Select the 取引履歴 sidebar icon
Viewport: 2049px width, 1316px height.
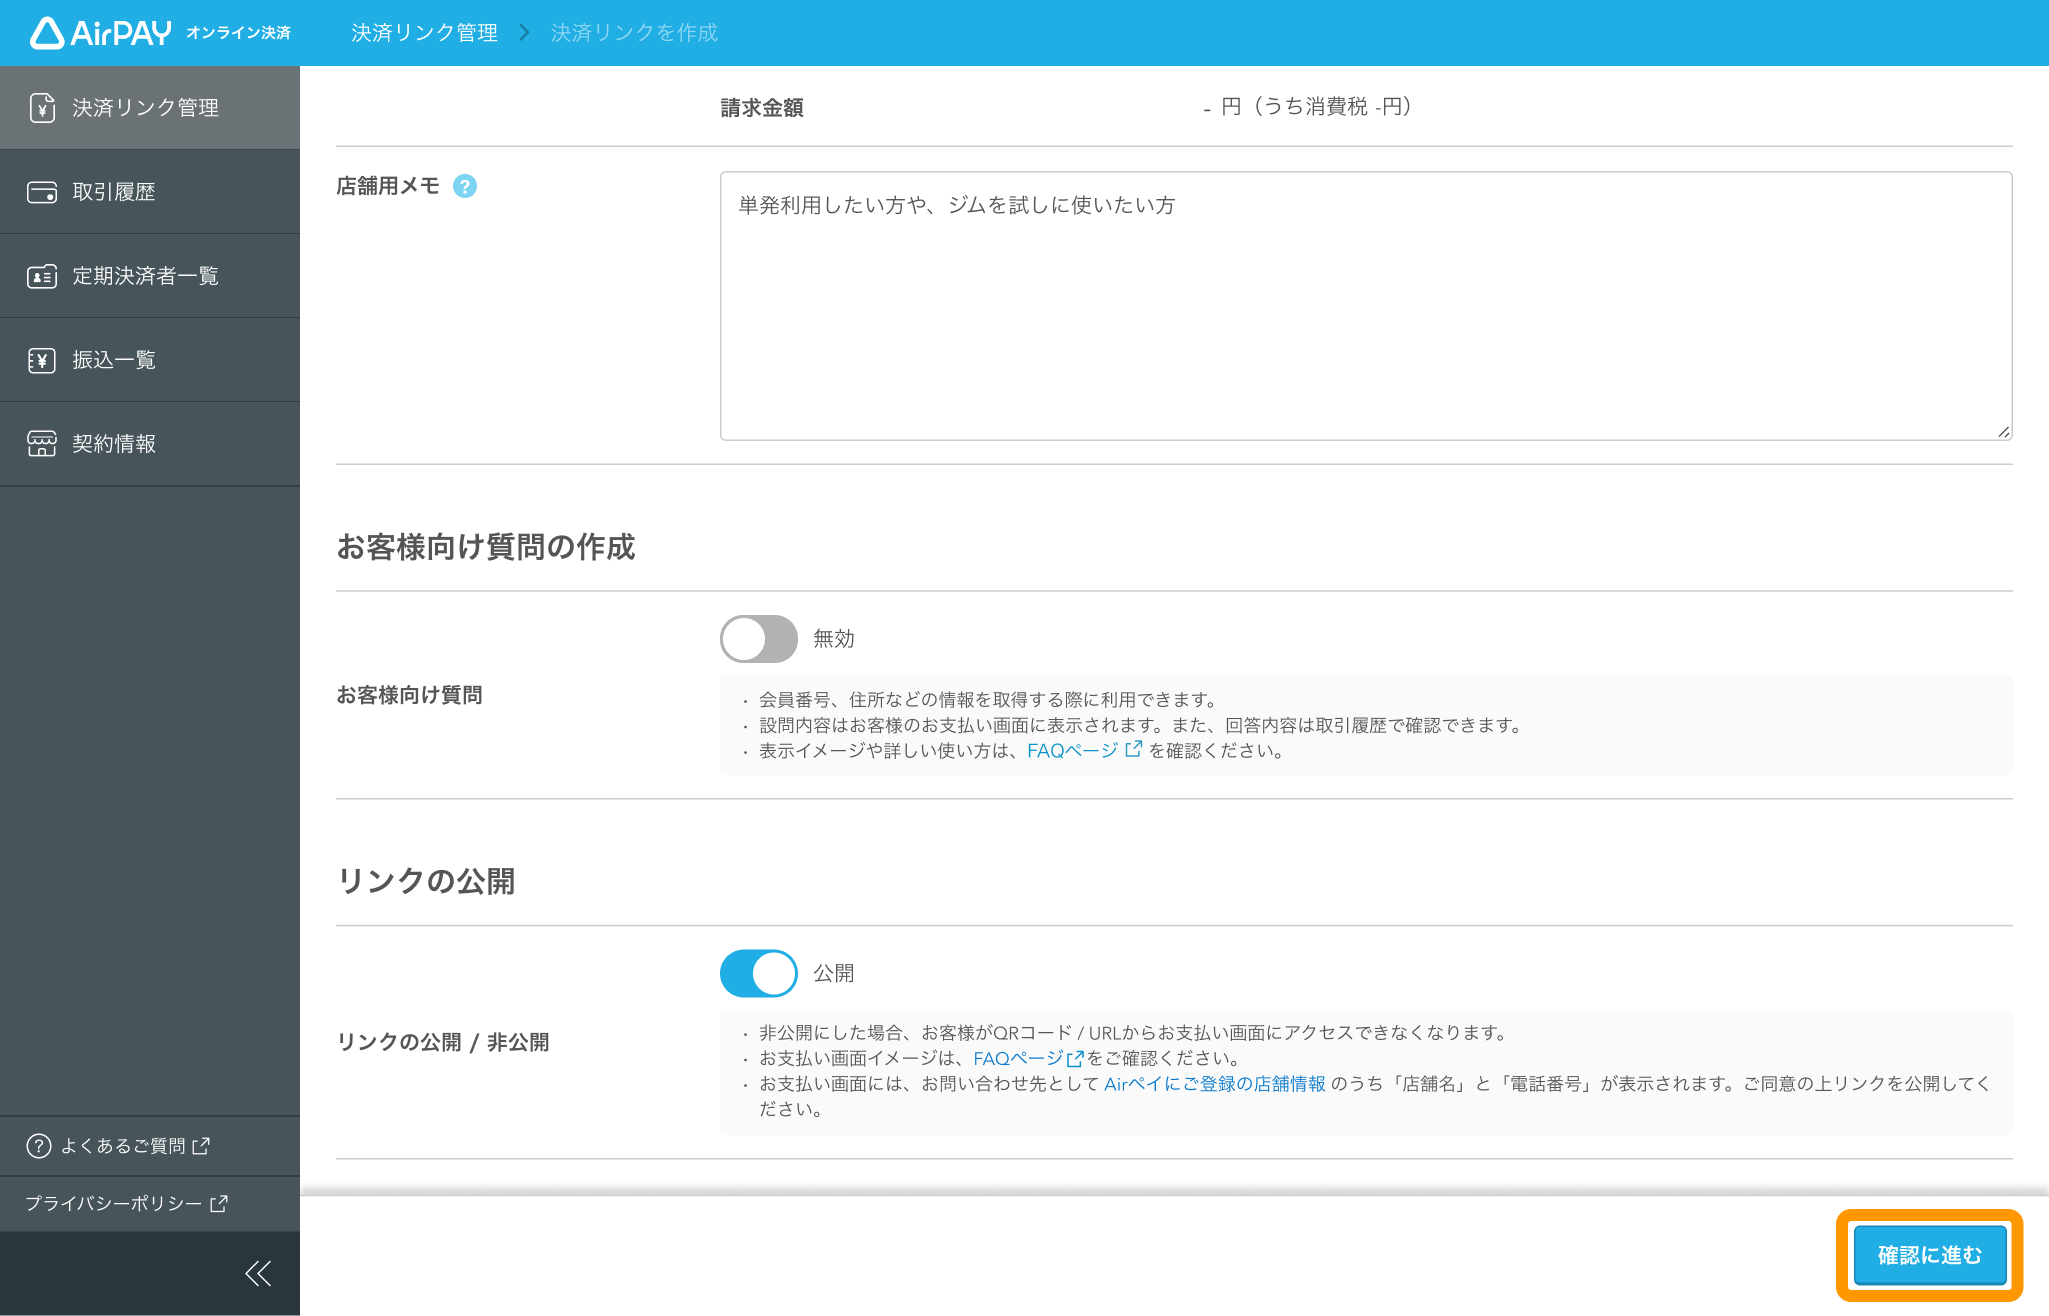41,192
